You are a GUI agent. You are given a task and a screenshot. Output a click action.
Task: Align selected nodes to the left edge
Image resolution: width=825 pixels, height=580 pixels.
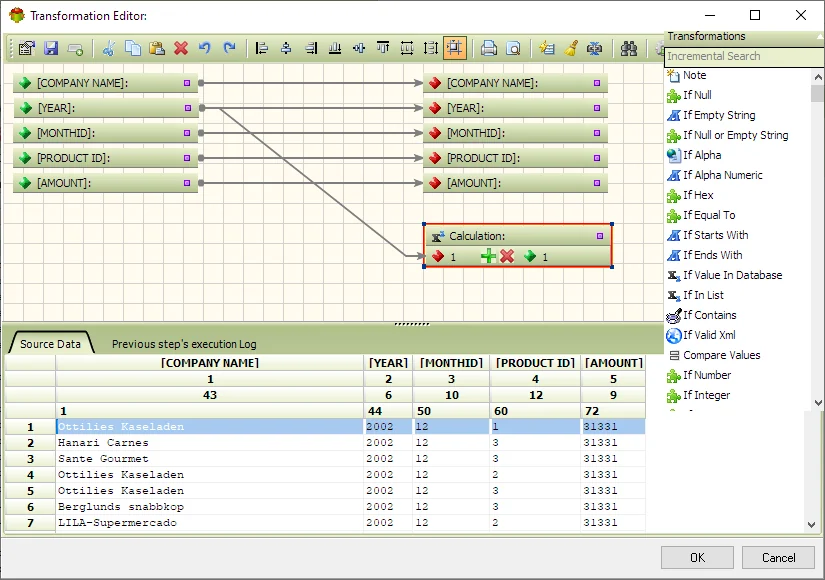tap(261, 48)
